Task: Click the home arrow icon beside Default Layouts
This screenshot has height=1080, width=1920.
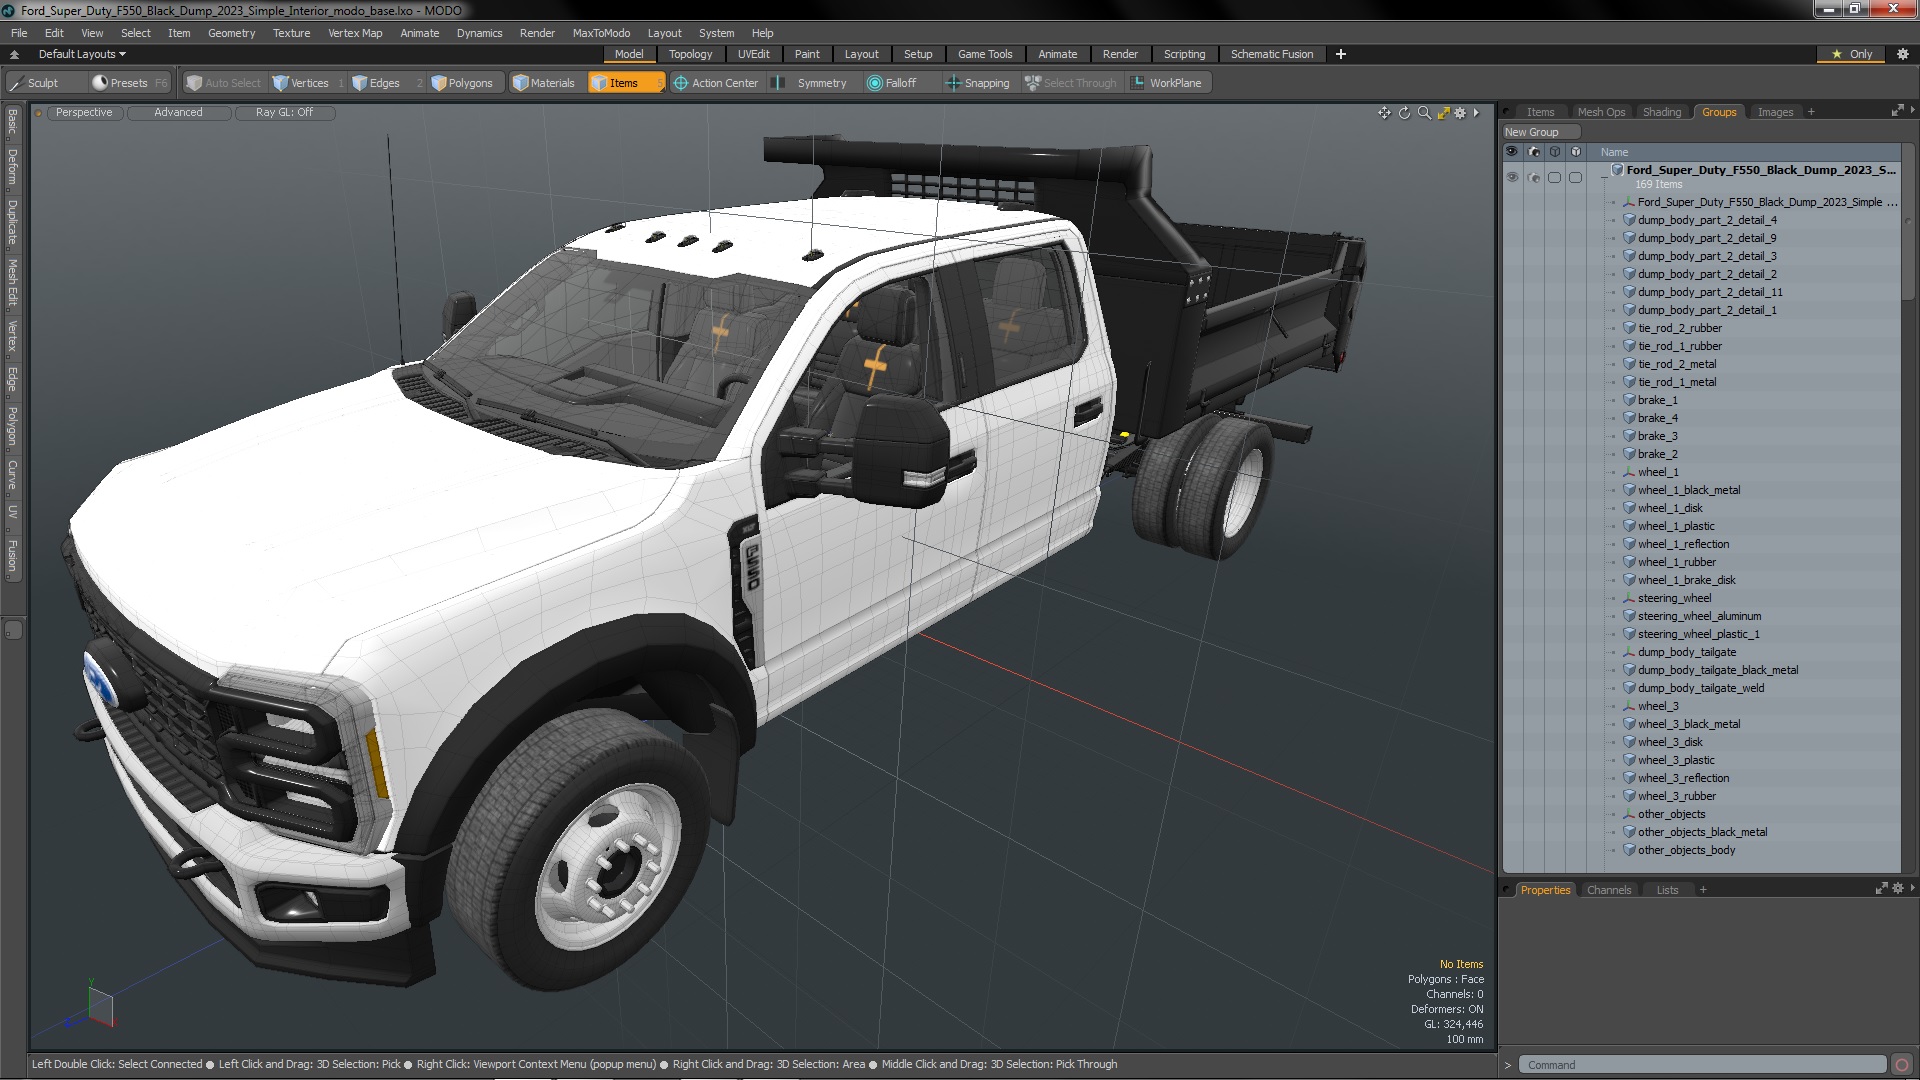Action: tap(14, 54)
